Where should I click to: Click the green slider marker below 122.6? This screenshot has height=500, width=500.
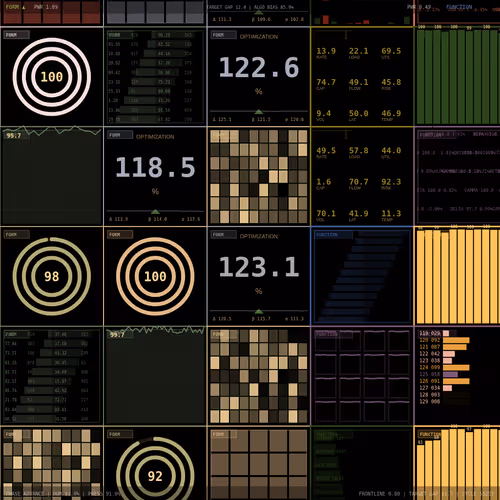coord(259,112)
